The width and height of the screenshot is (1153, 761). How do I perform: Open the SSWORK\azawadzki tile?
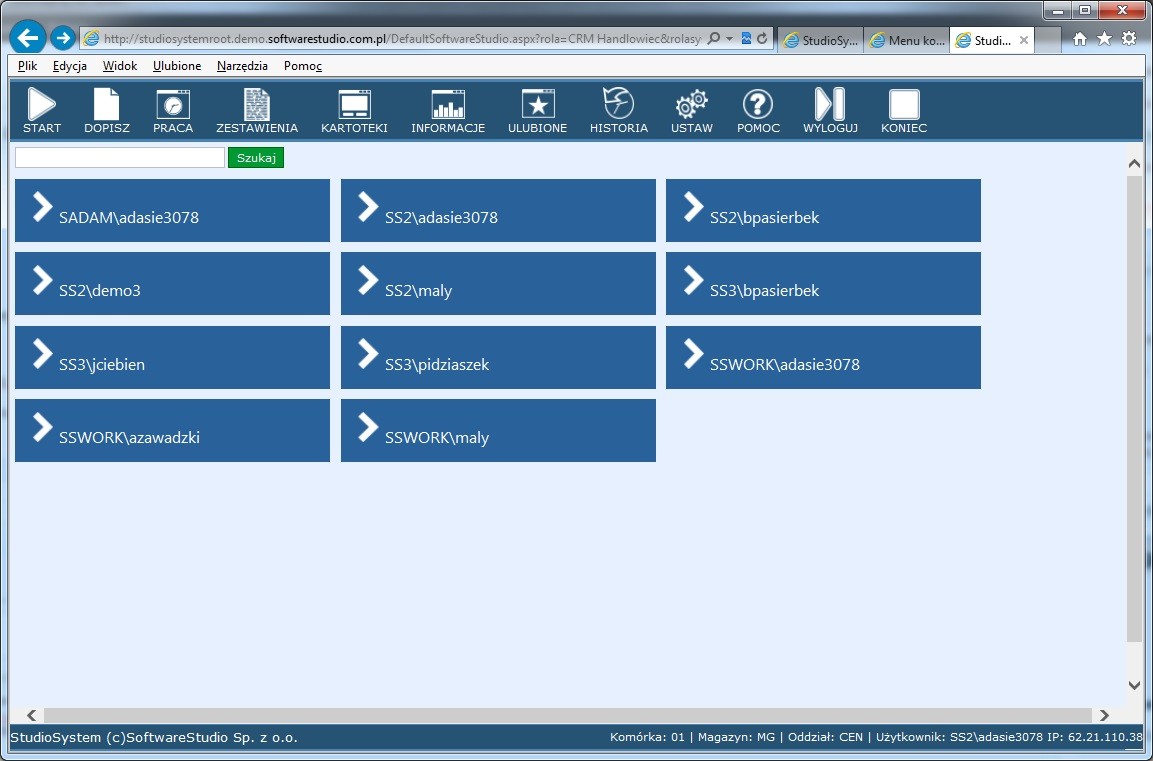[x=172, y=431]
